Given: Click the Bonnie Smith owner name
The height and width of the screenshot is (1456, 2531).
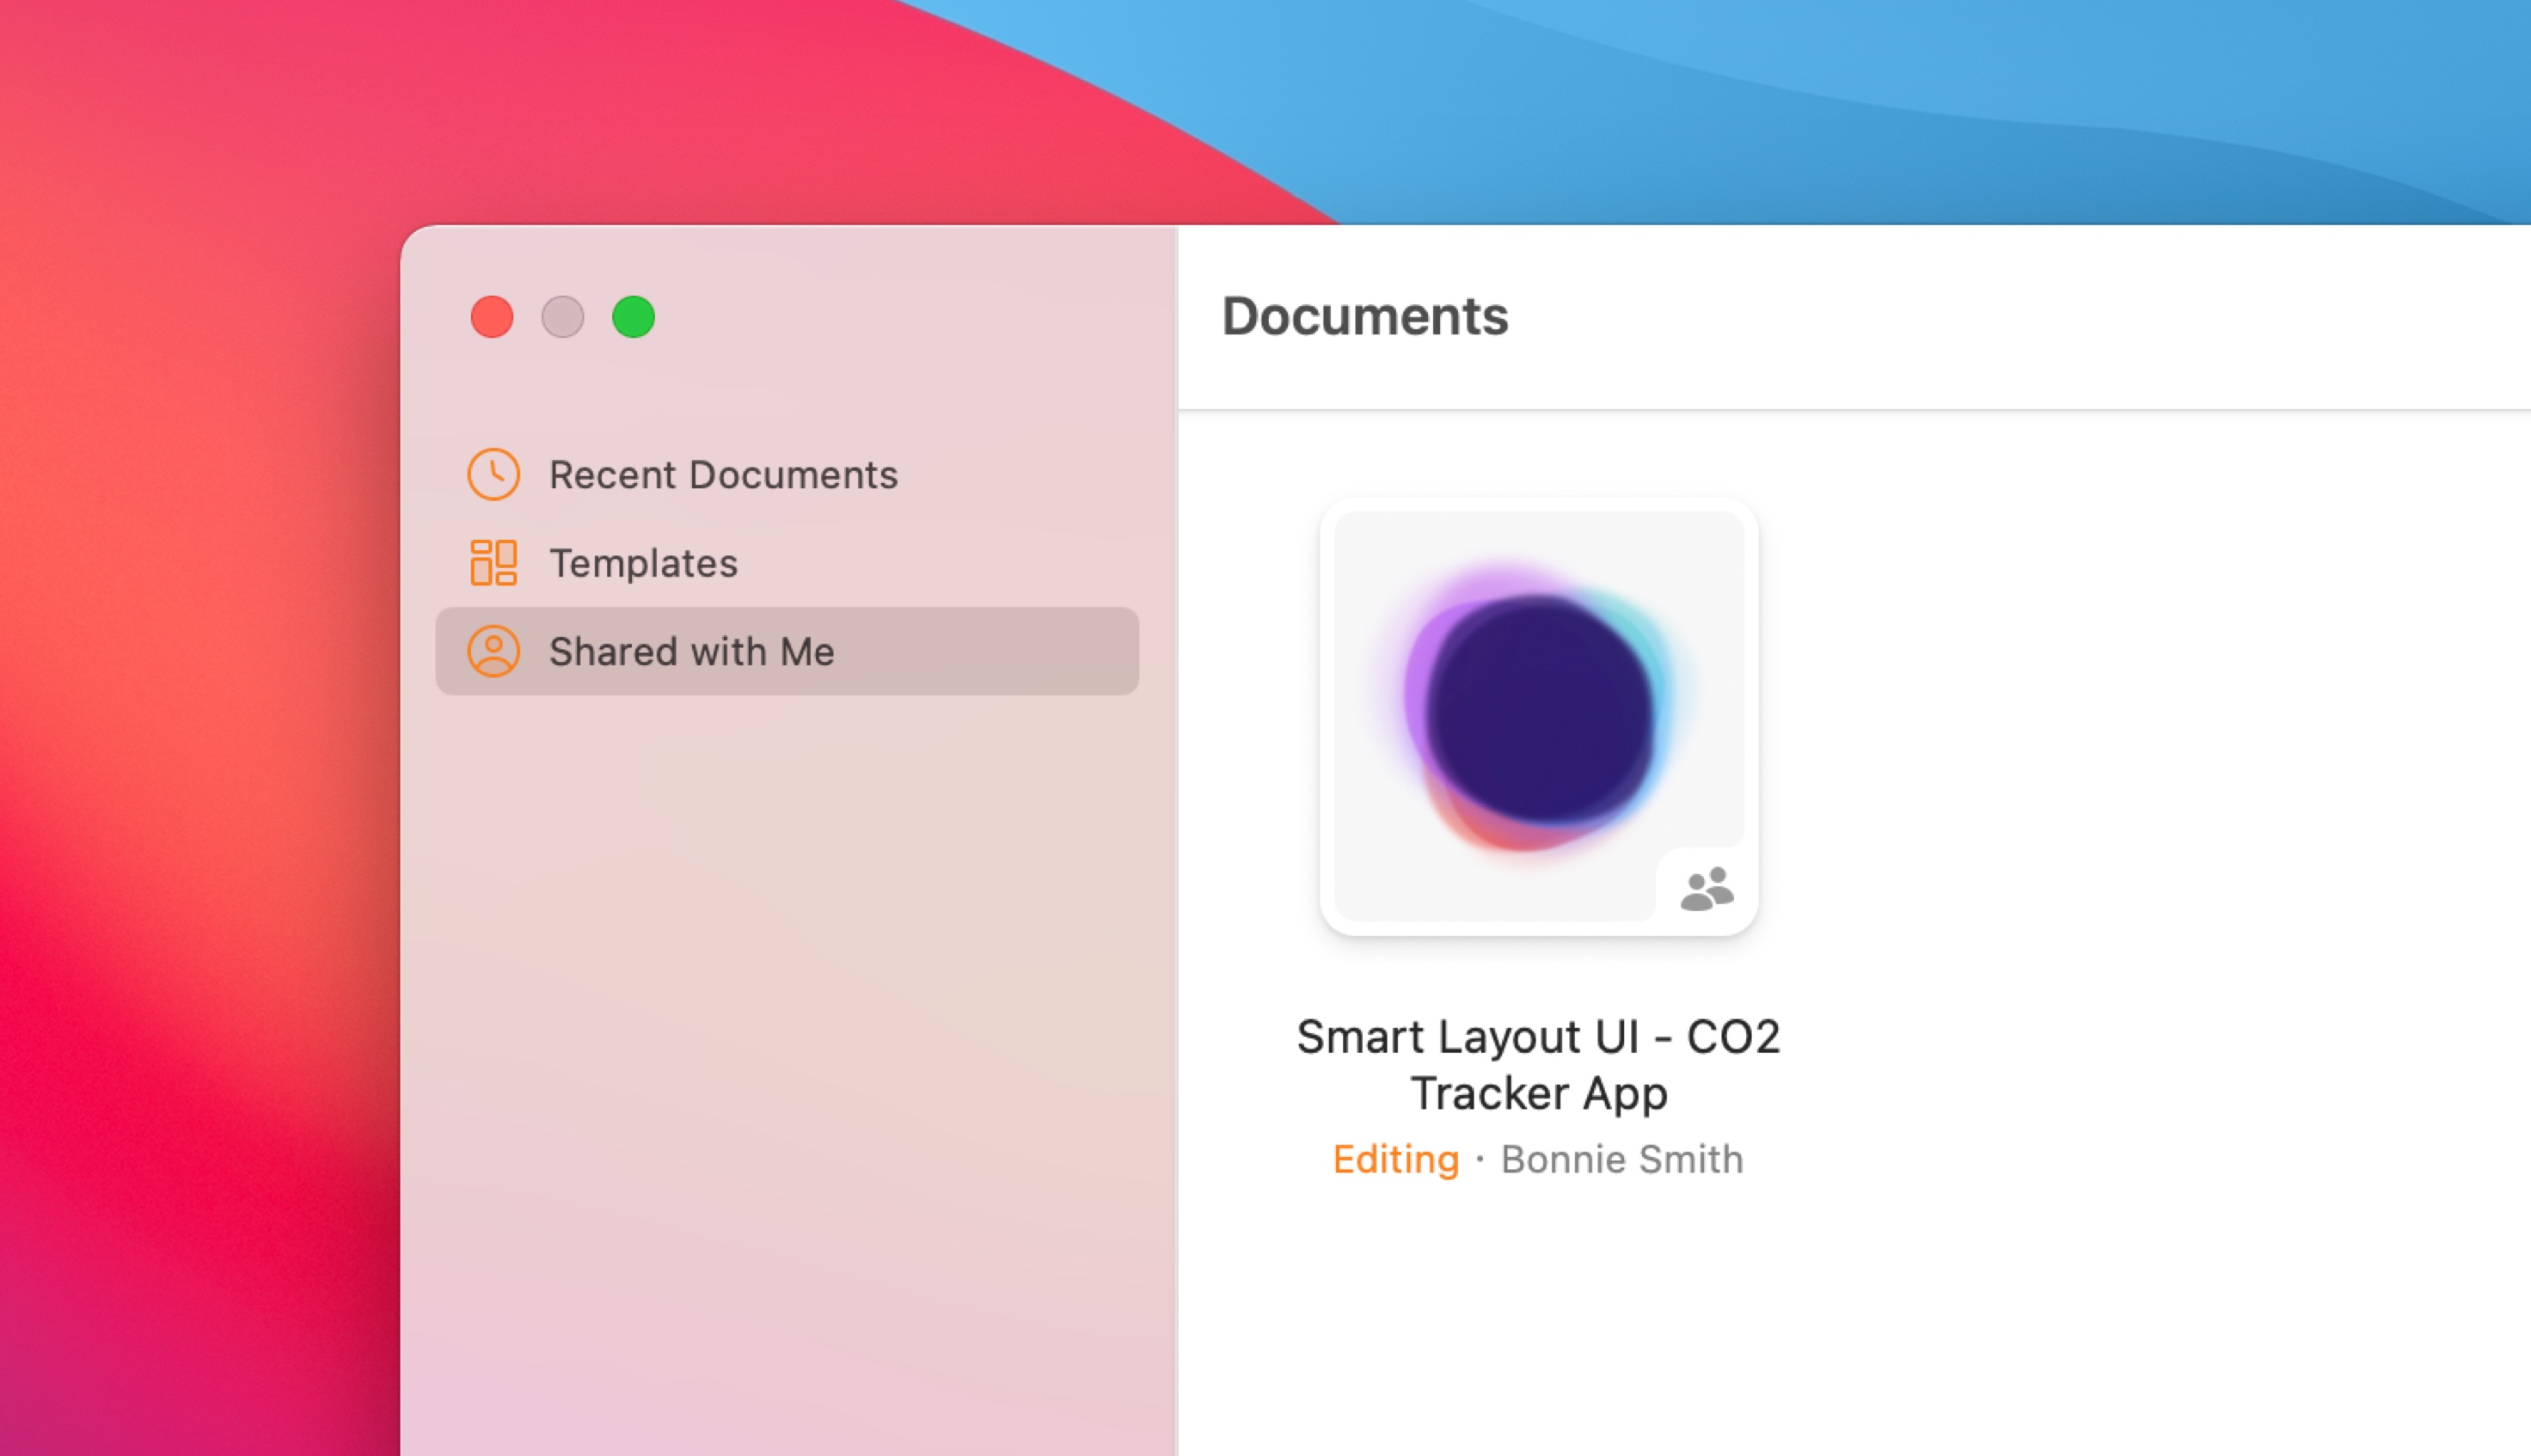Looking at the screenshot, I should point(1622,1159).
